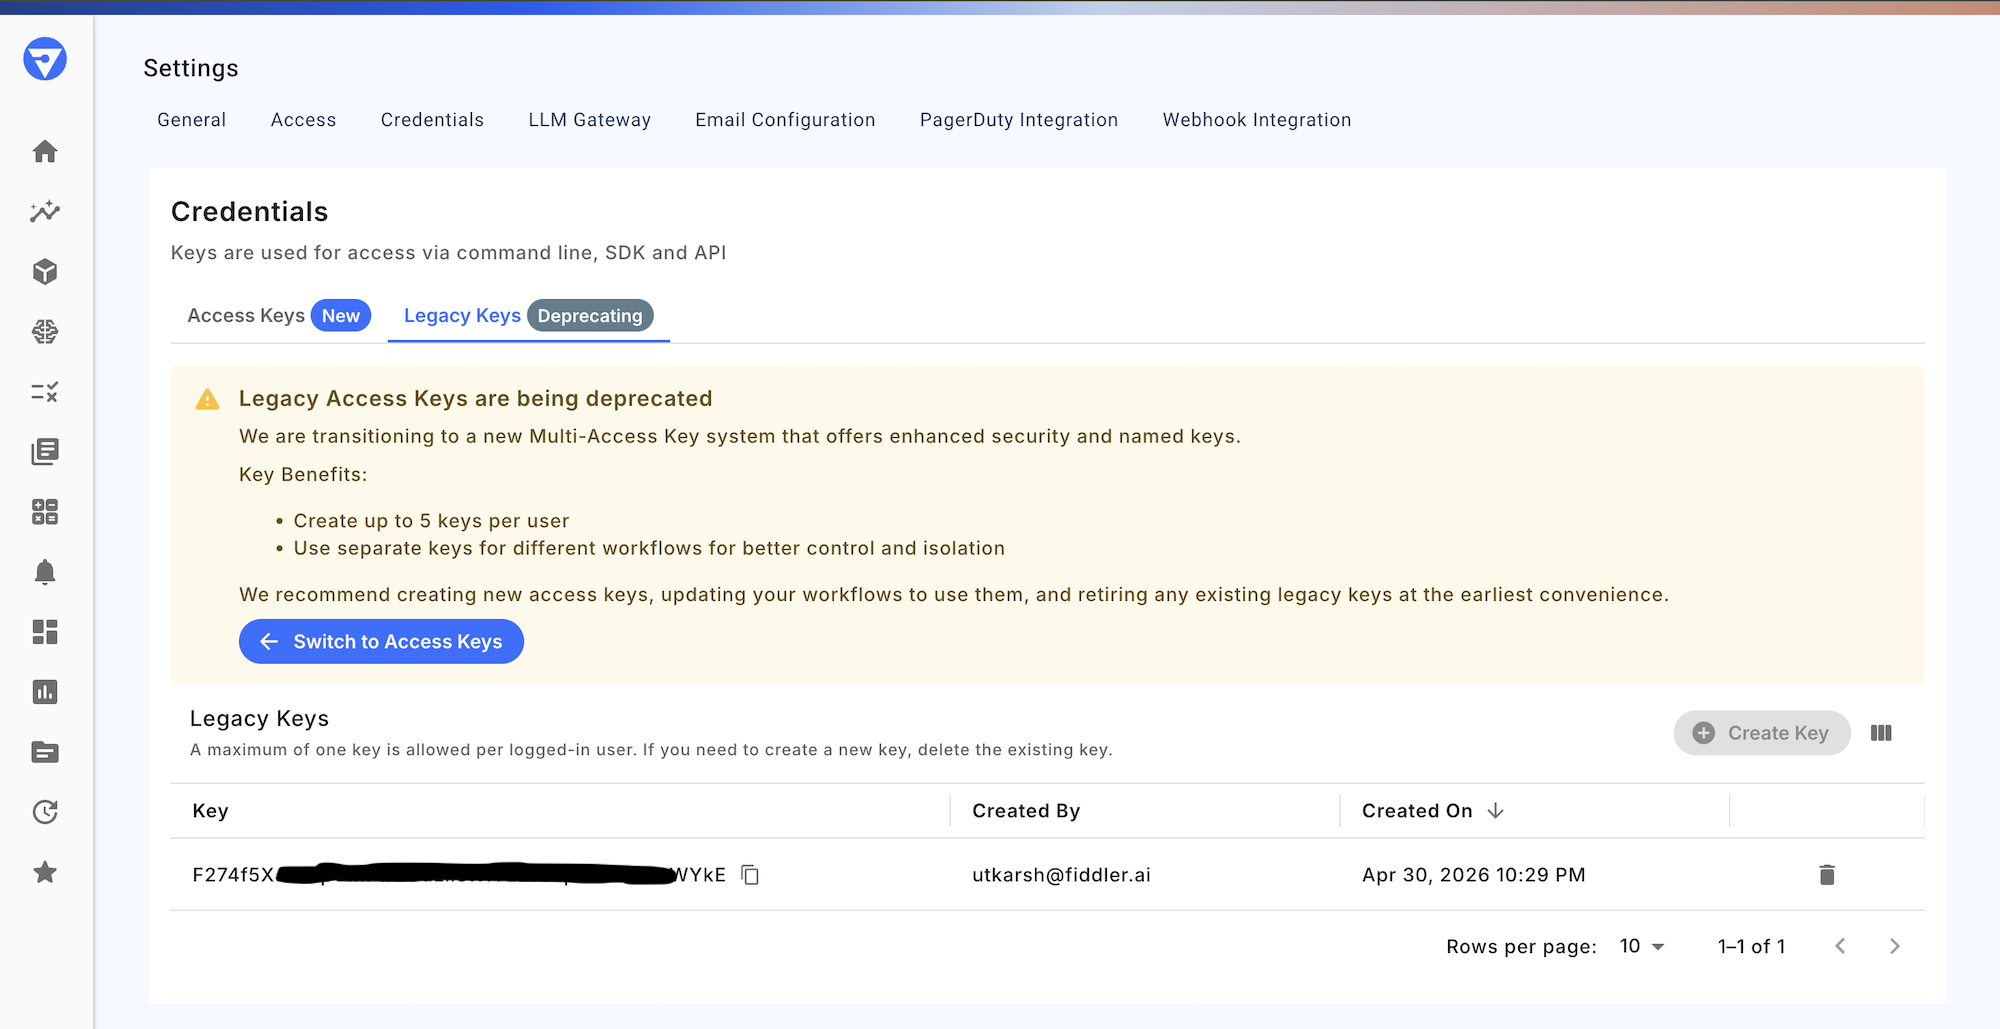
Task: Open the LLM Gateway tab
Action: pos(590,120)
